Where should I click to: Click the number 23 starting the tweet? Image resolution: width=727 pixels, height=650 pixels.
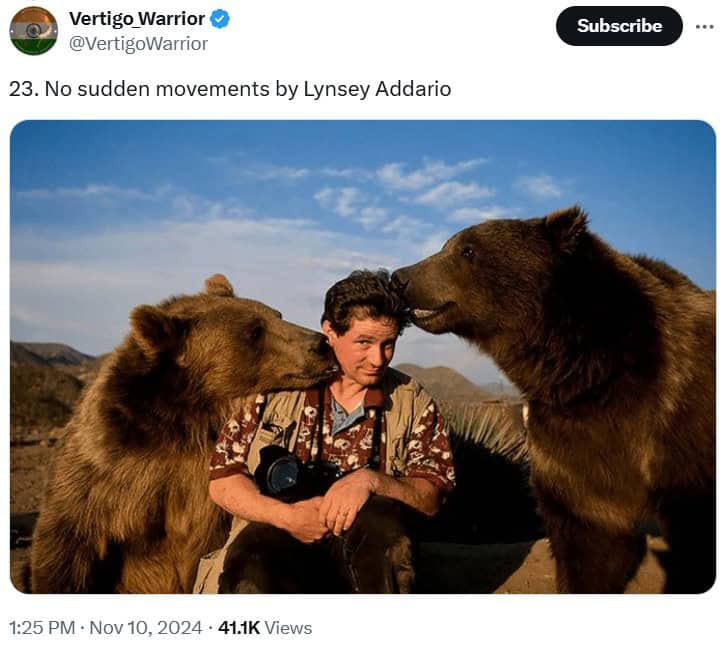21,89
